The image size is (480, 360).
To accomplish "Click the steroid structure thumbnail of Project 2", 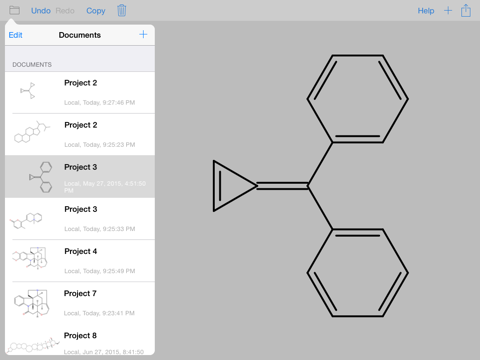I will [32, 133].
